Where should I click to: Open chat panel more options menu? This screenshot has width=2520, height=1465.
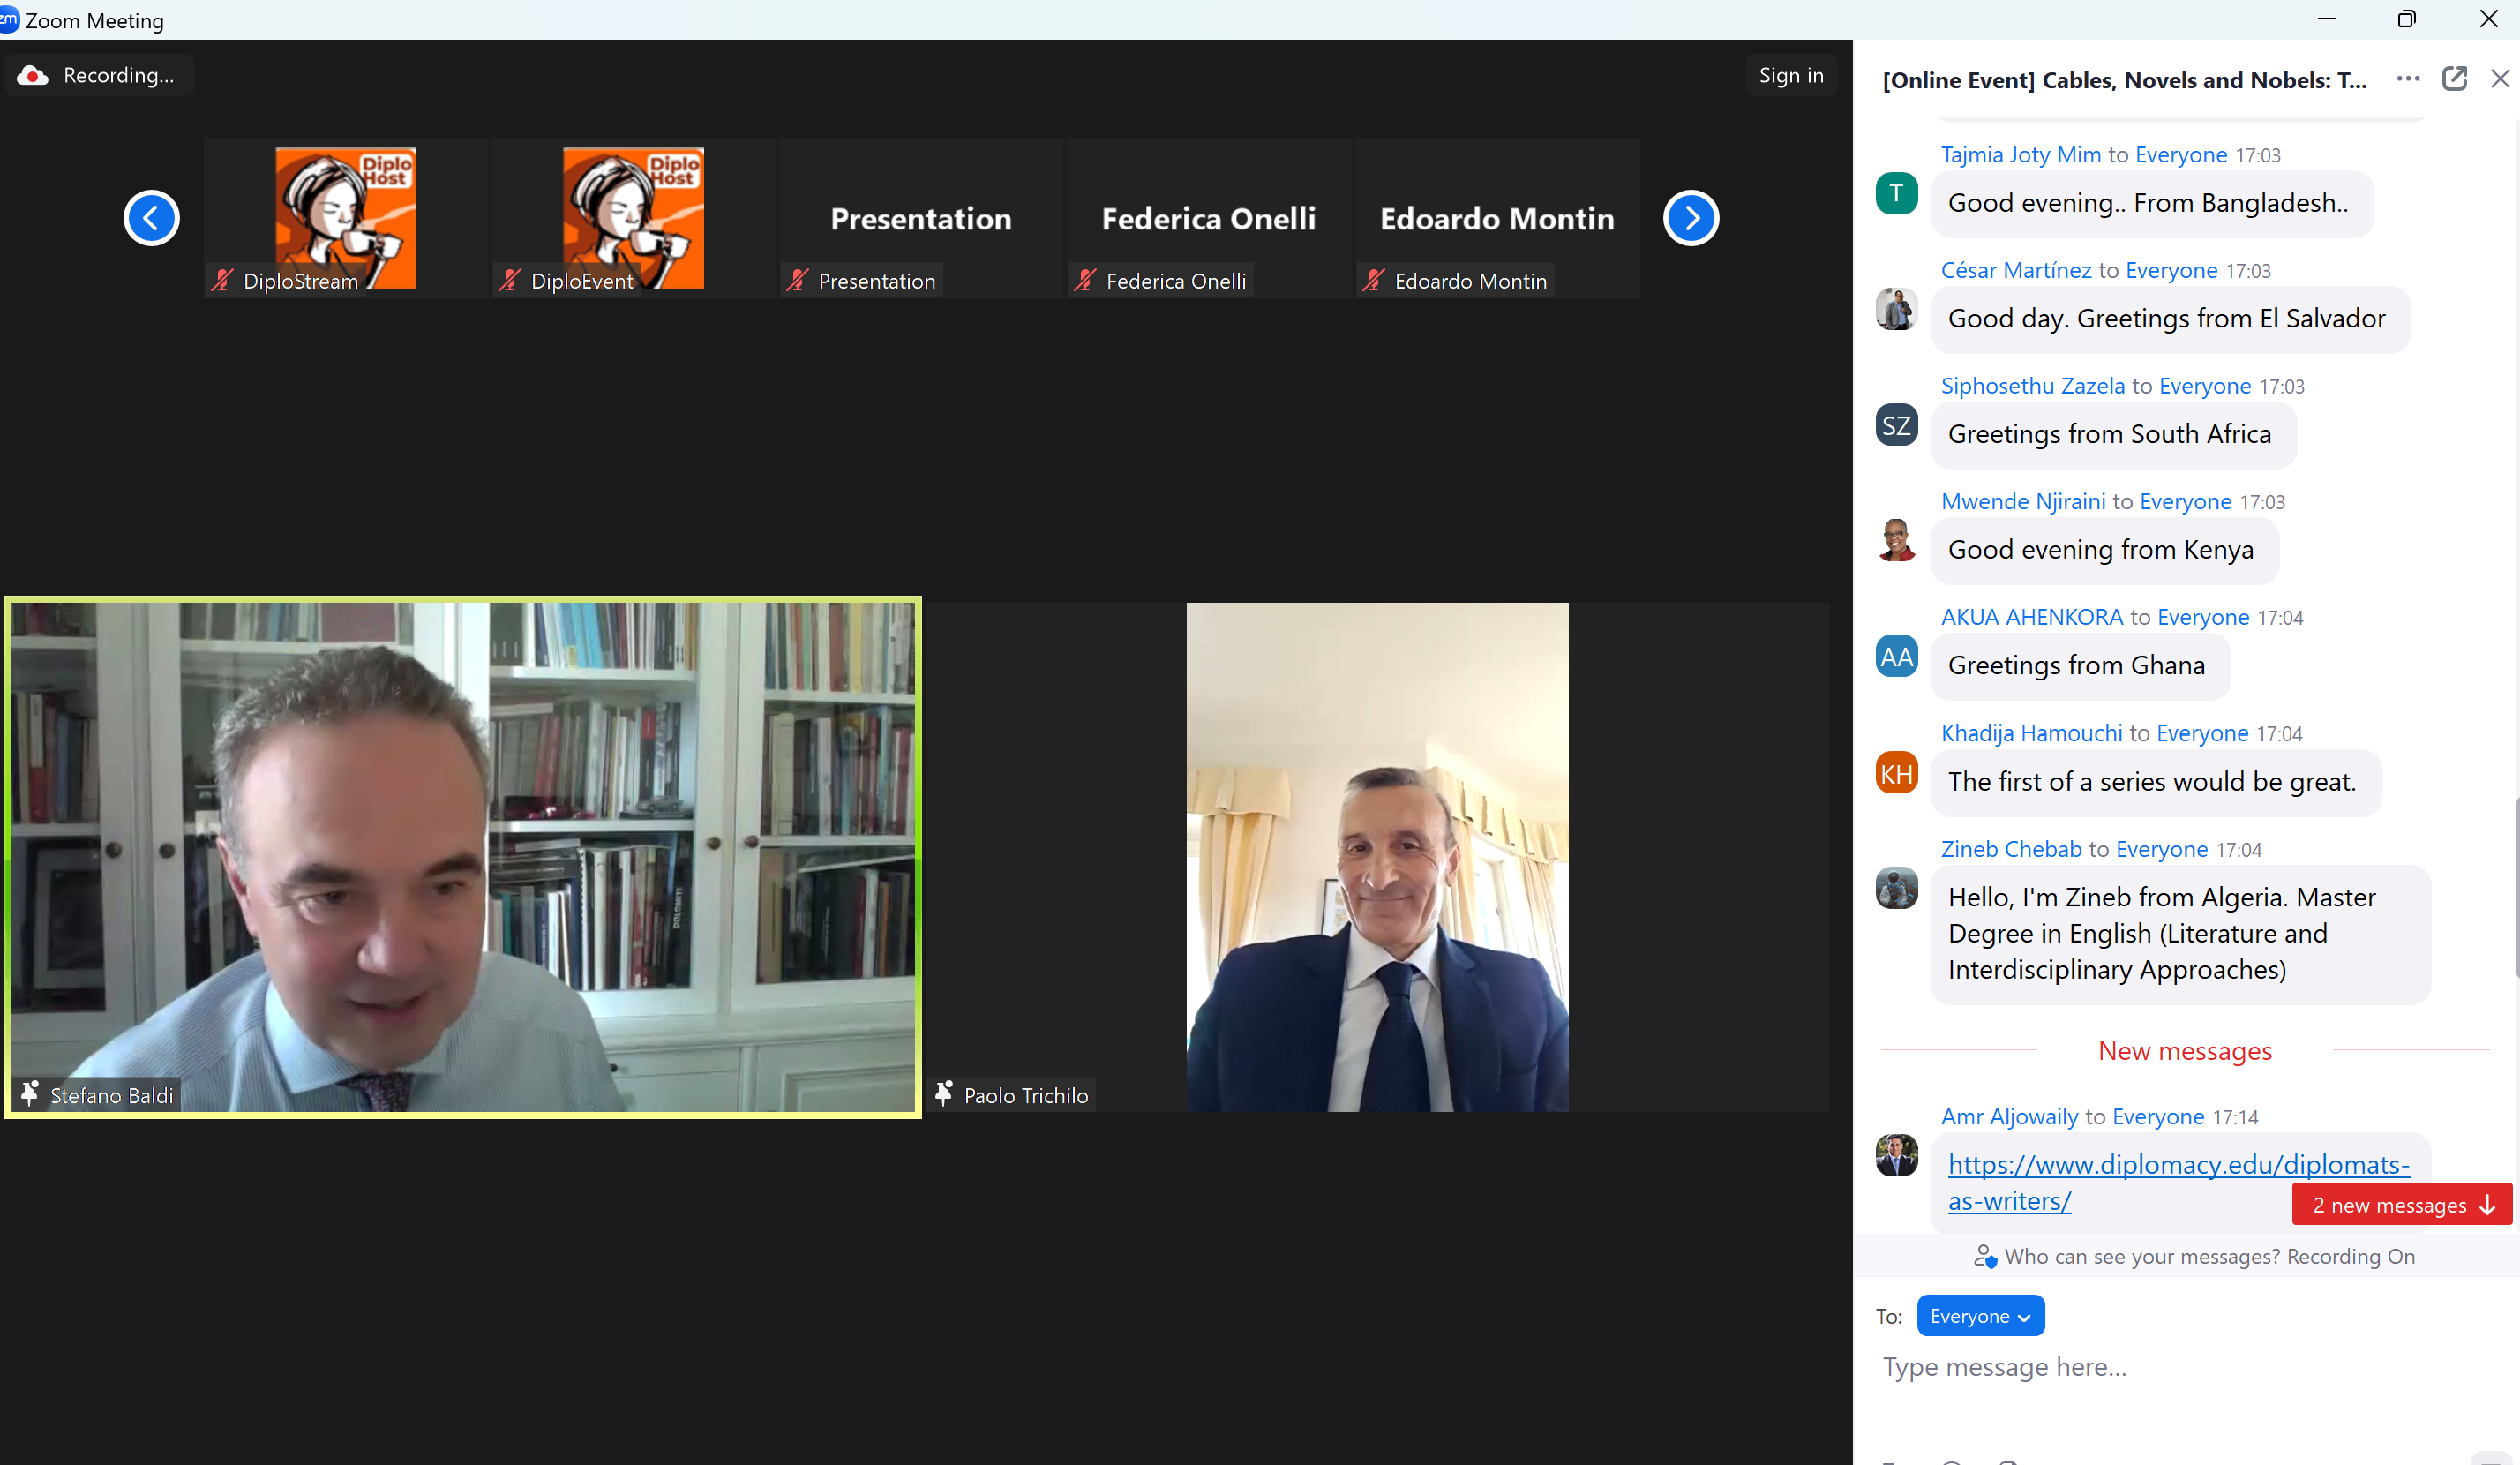pyautogui.click(x=2407, y=79)
